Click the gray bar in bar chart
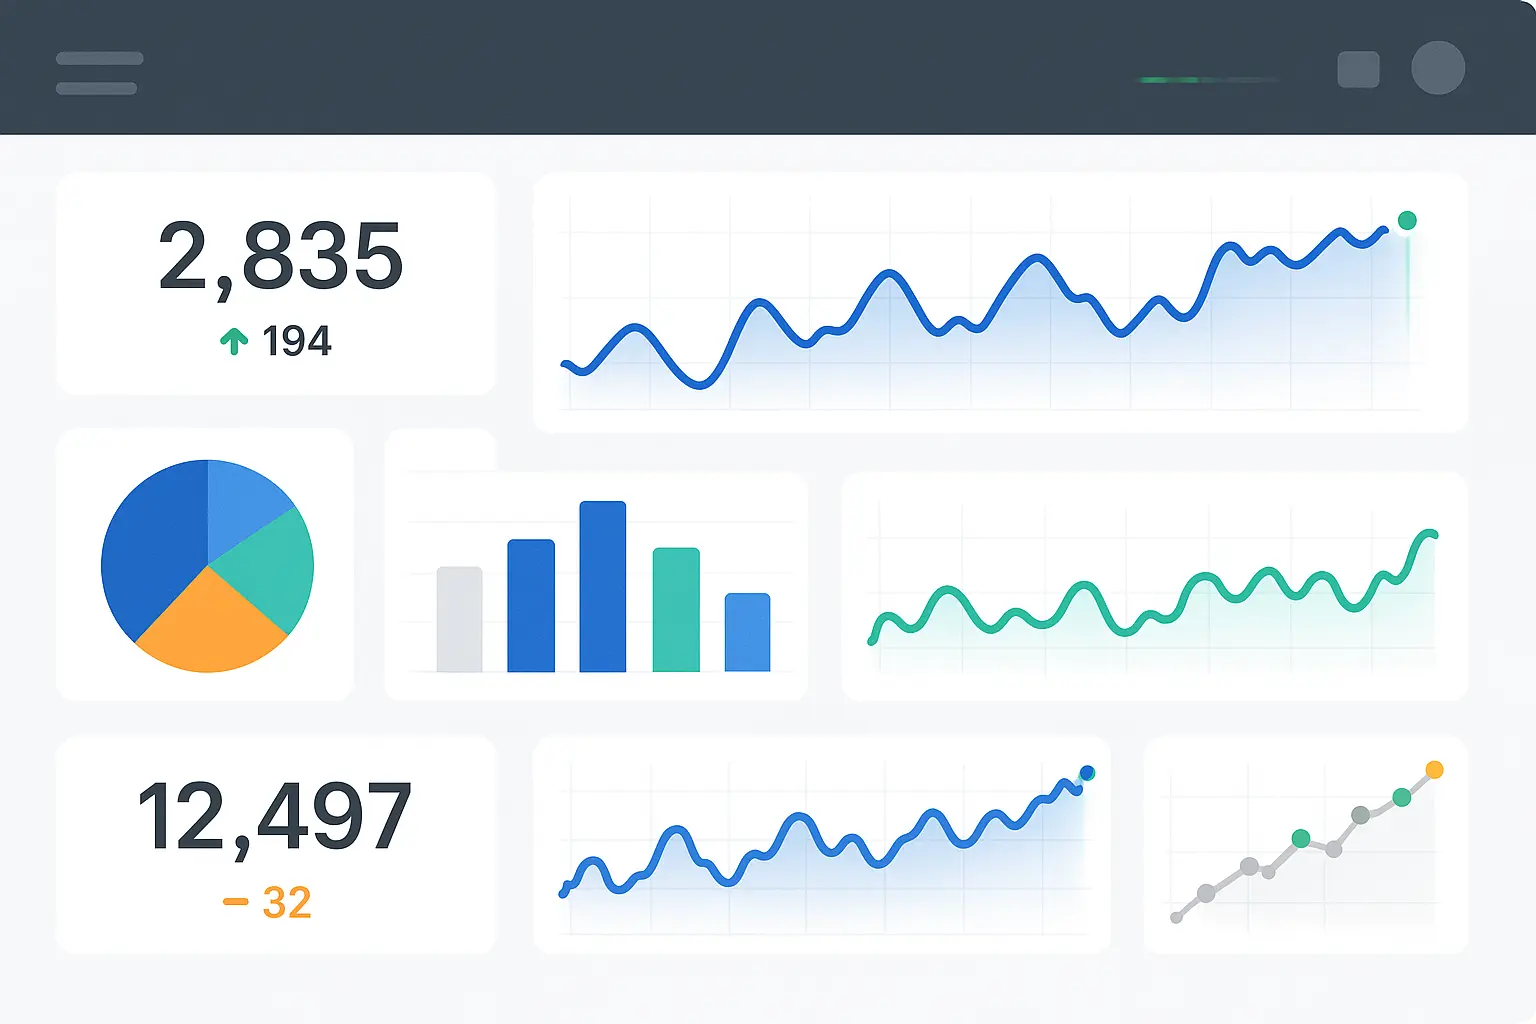The height and width of the screenshot is (1024, 1536). click(x=459, y=619)
